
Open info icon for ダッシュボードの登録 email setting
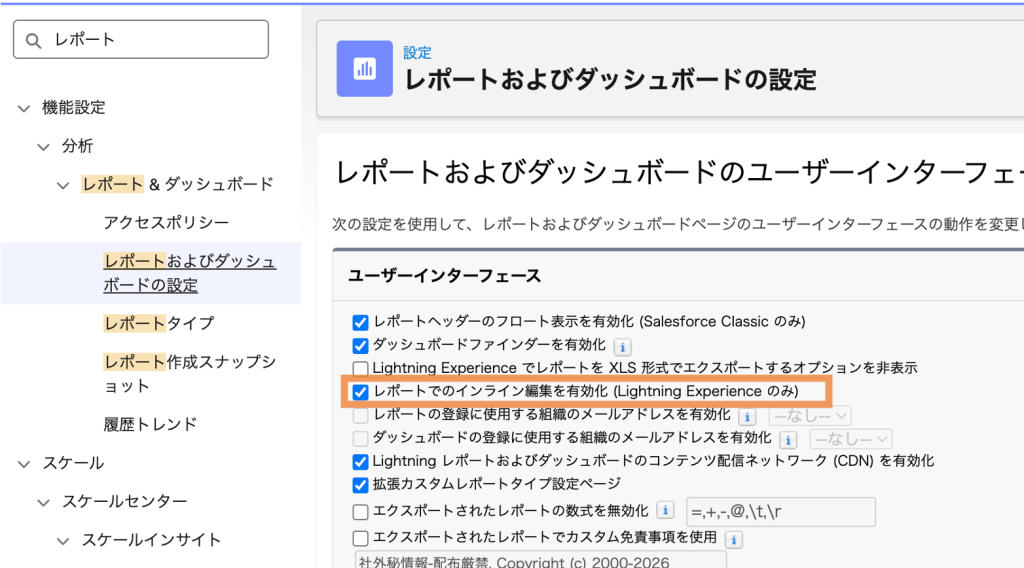coord(788,439)
